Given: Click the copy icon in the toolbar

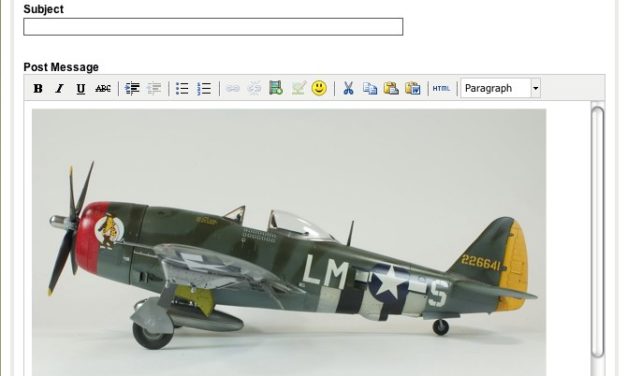Looking at the screenshot, I should (370, 88).
